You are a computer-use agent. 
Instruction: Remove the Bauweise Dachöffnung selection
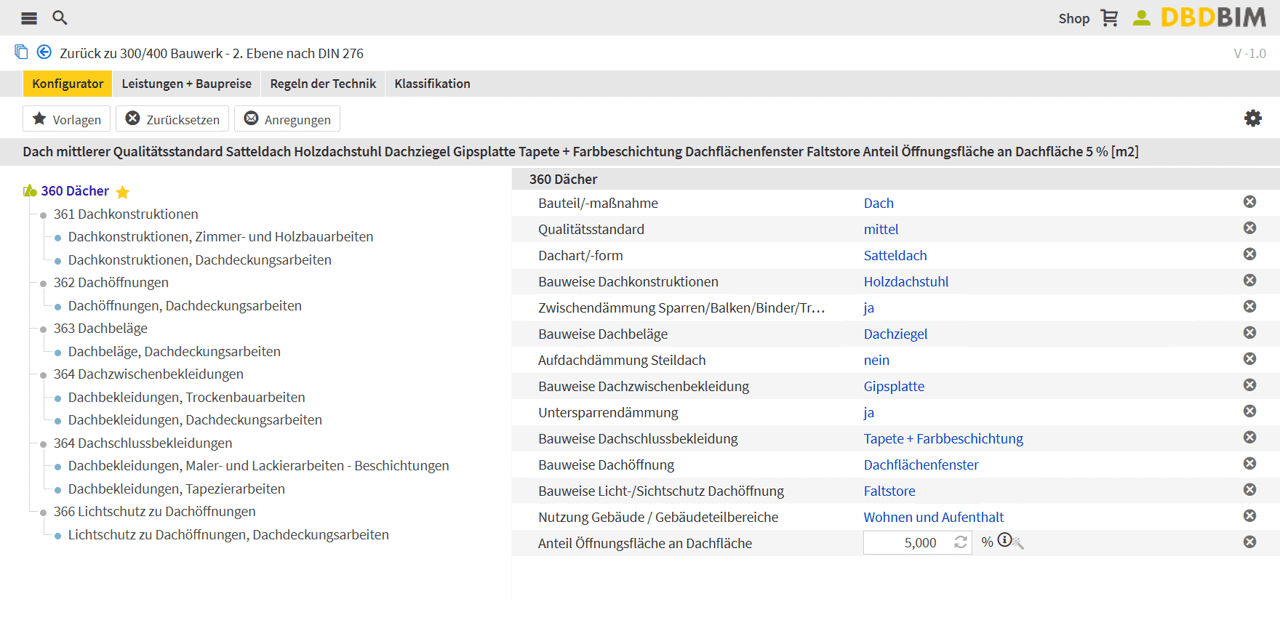(x=1250, y=464)
